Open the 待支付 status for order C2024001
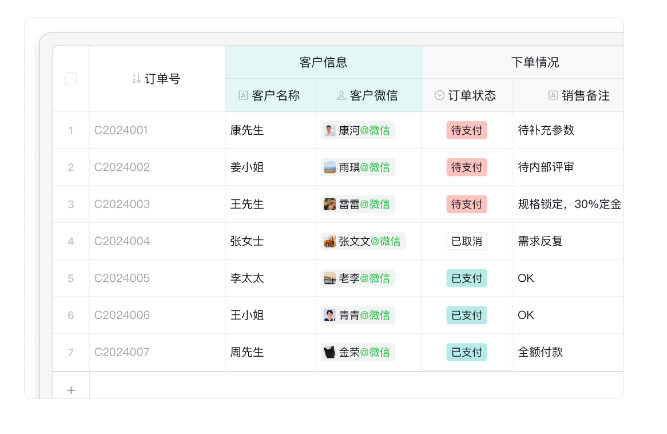 point(466,130)
